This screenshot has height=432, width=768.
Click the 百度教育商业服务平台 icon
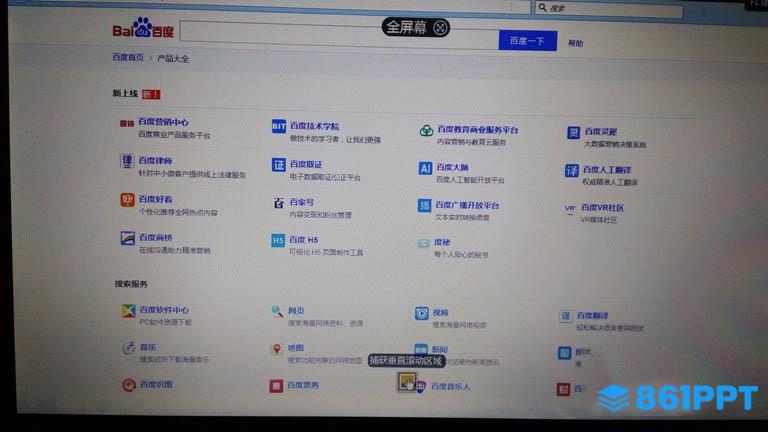[x=426, y=130]
